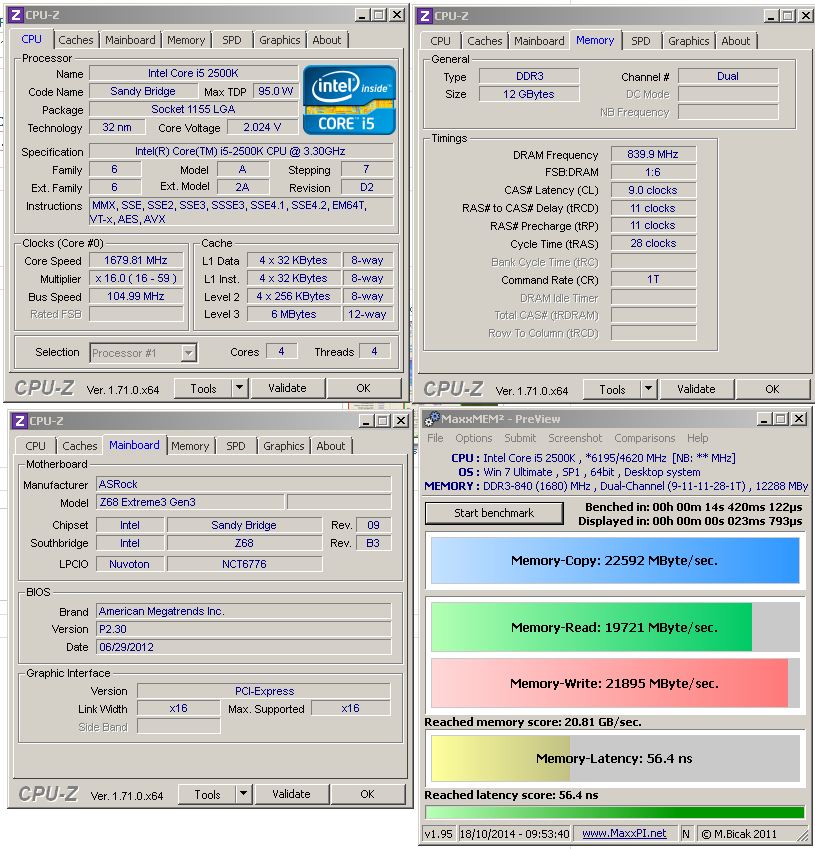The height and width of the screenshot is (849, 815).
Task: Click the MaxxMEM² gear icon in its title bar
Action: 432,419
